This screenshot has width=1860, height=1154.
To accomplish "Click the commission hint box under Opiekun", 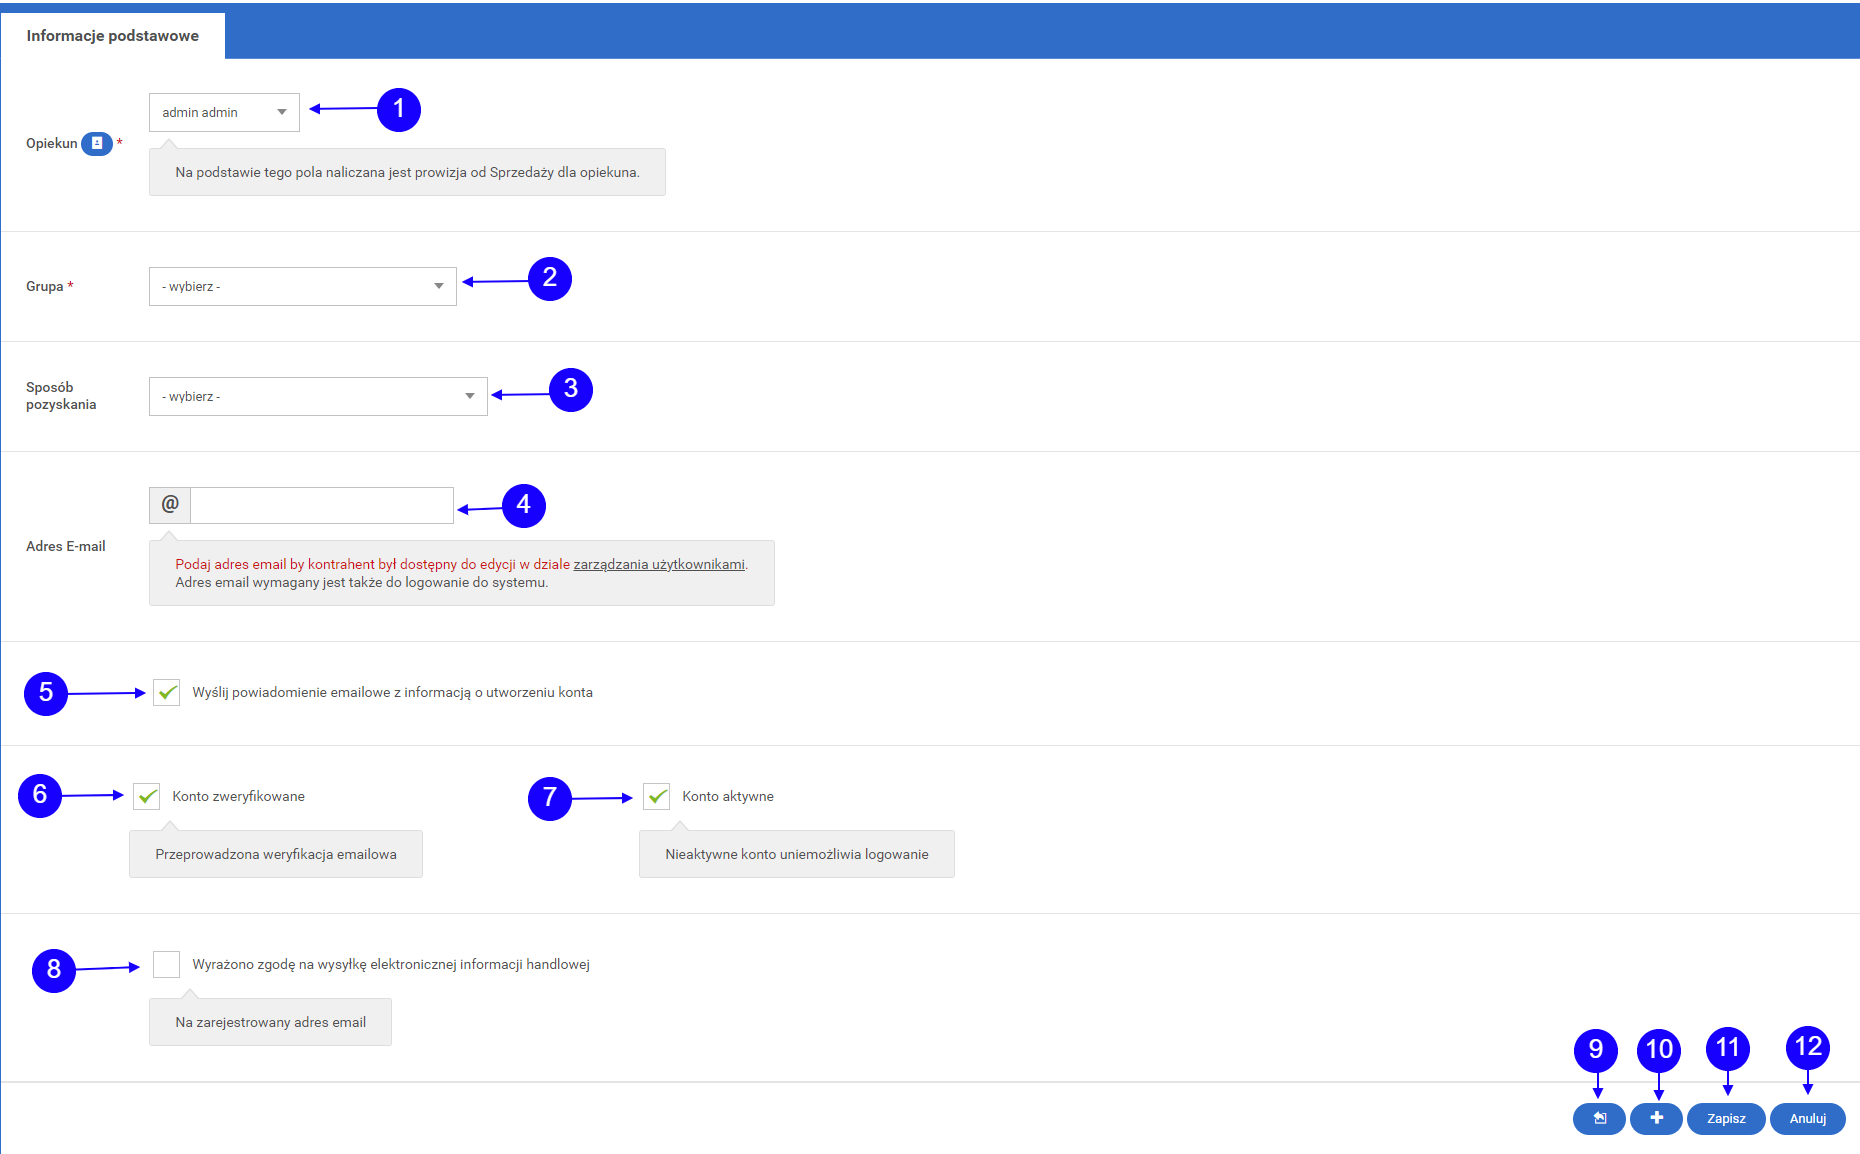I will (x=407, y=172).
